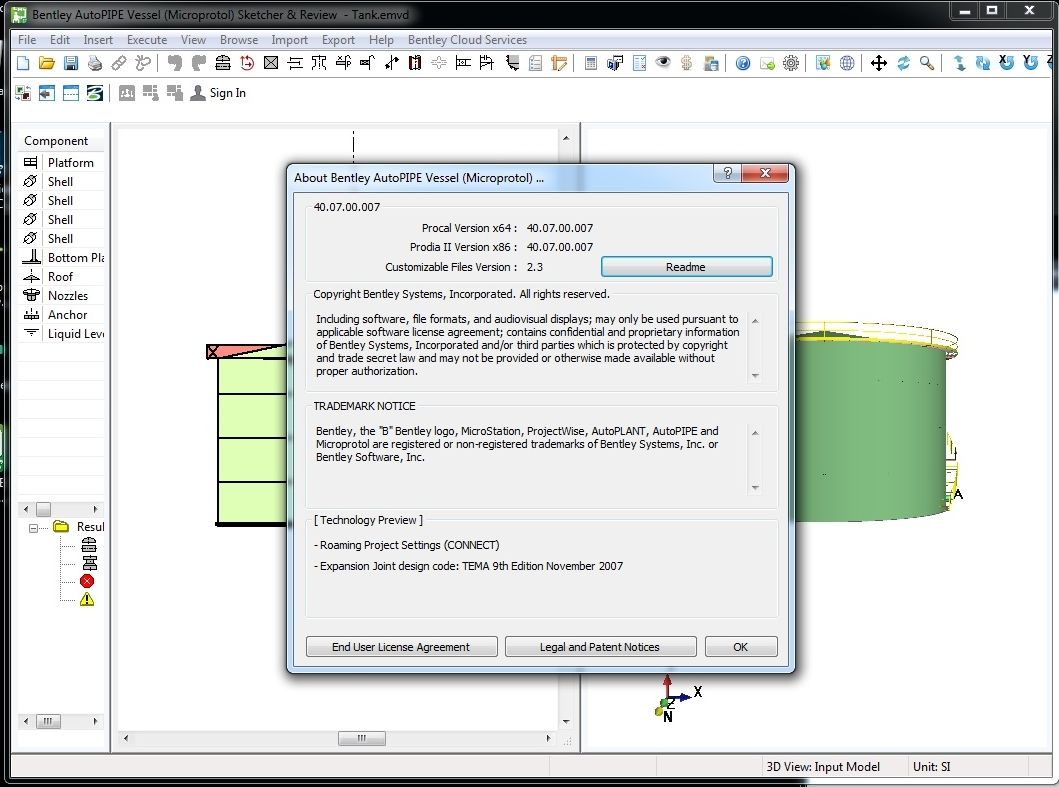Screen dimensions: 1059x787
Task: Open the Execute menu
Action: [147, 40]
